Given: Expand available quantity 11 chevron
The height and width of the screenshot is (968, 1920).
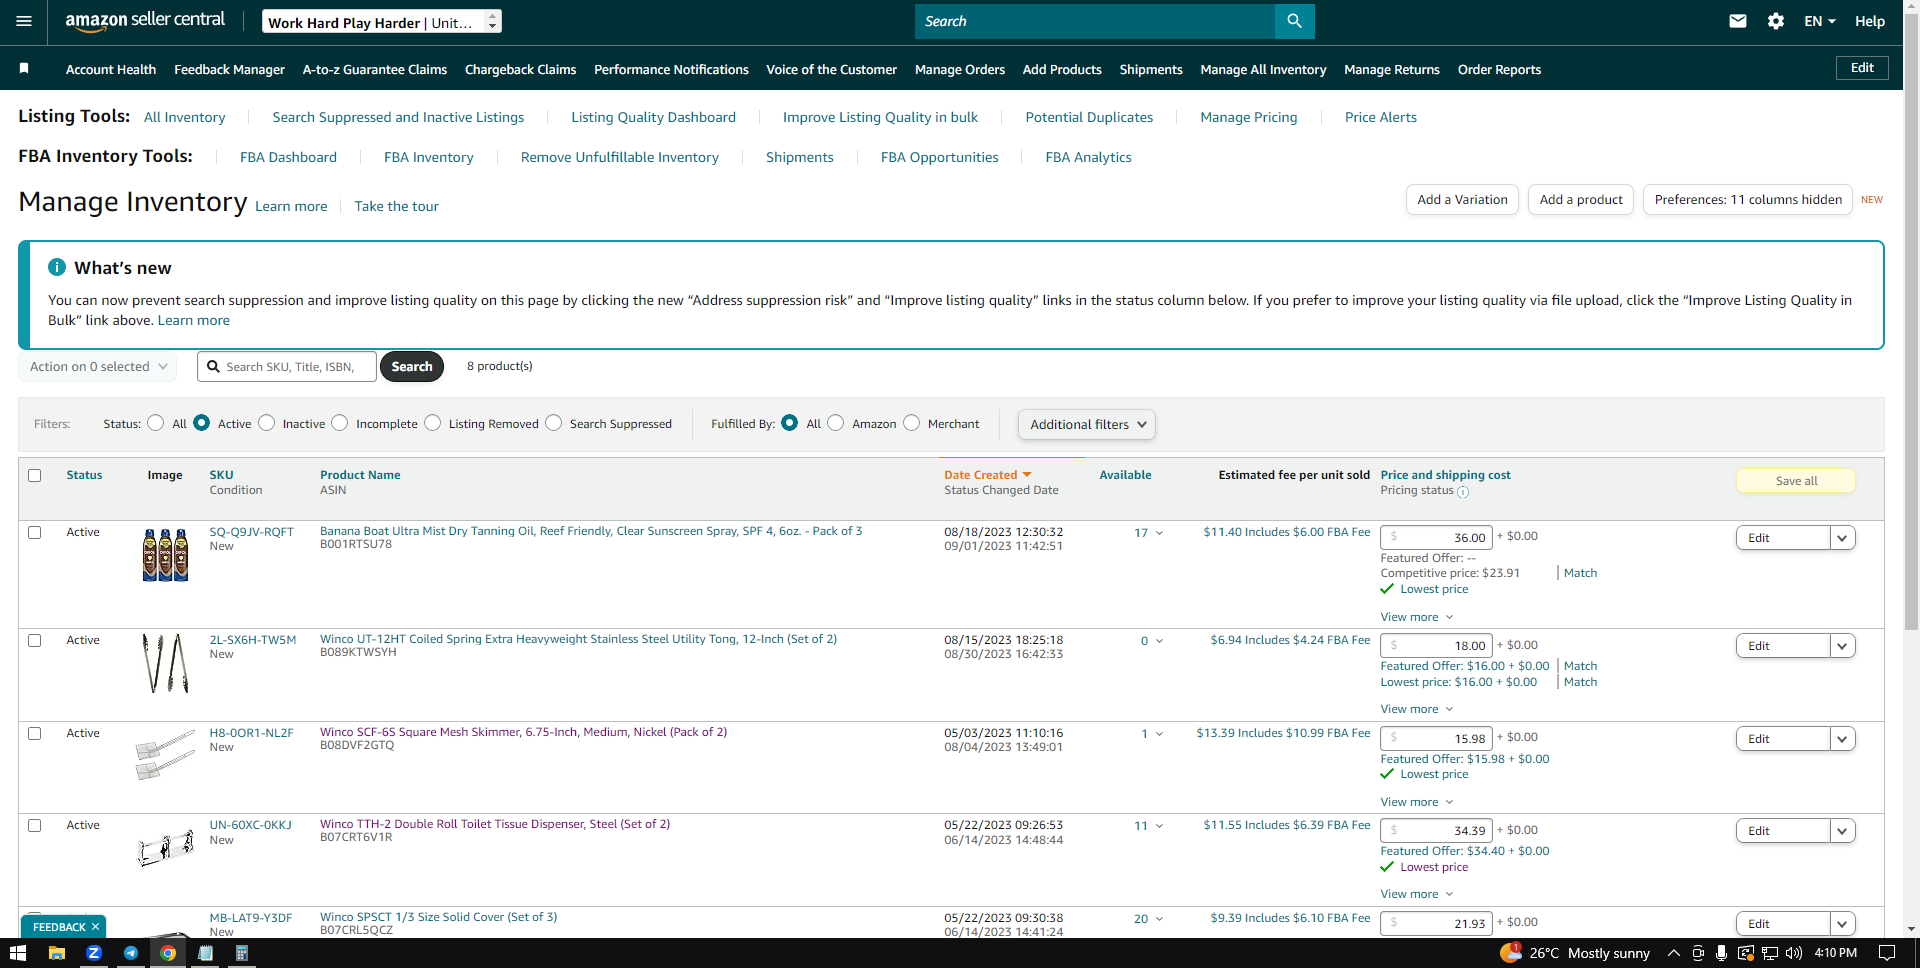Looking at the screenshot, I should [1159, 826].
